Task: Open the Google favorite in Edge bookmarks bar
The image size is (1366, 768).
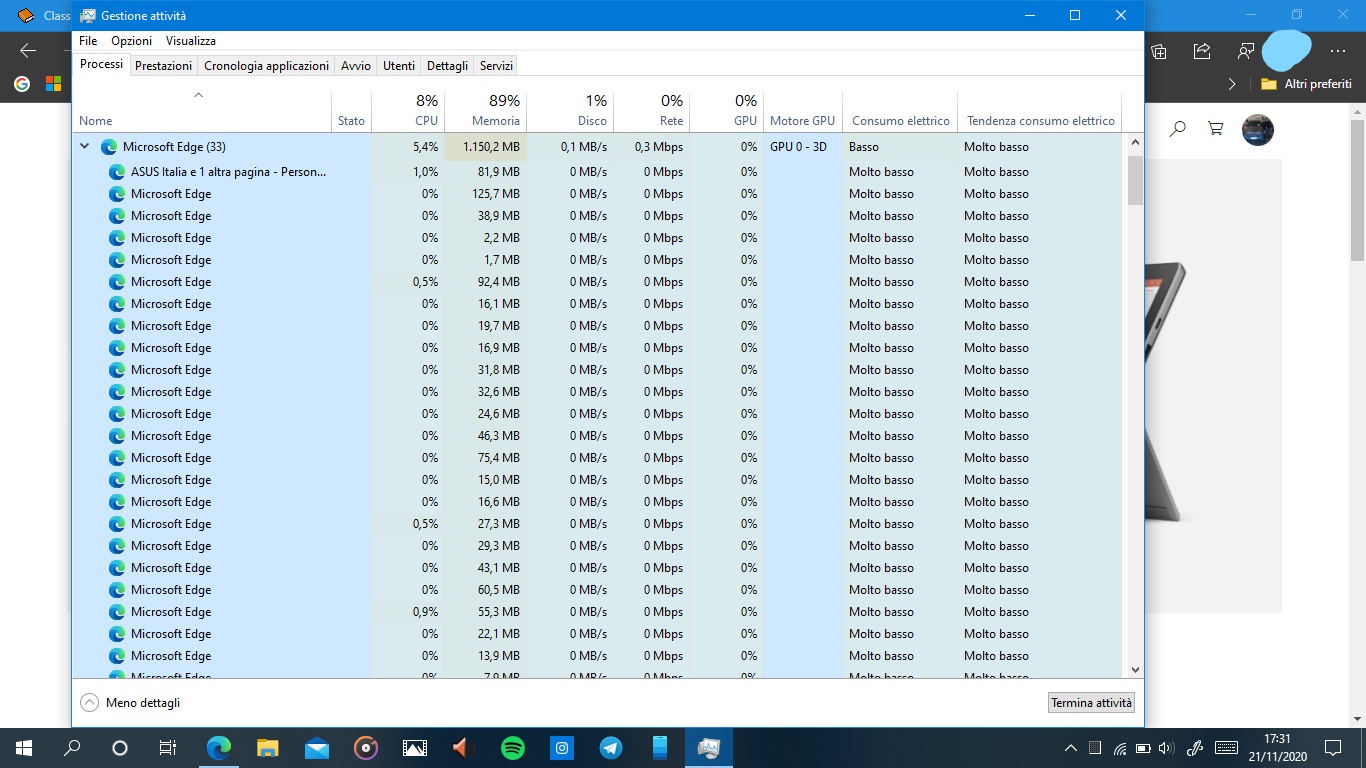Action: coord(22,84)
